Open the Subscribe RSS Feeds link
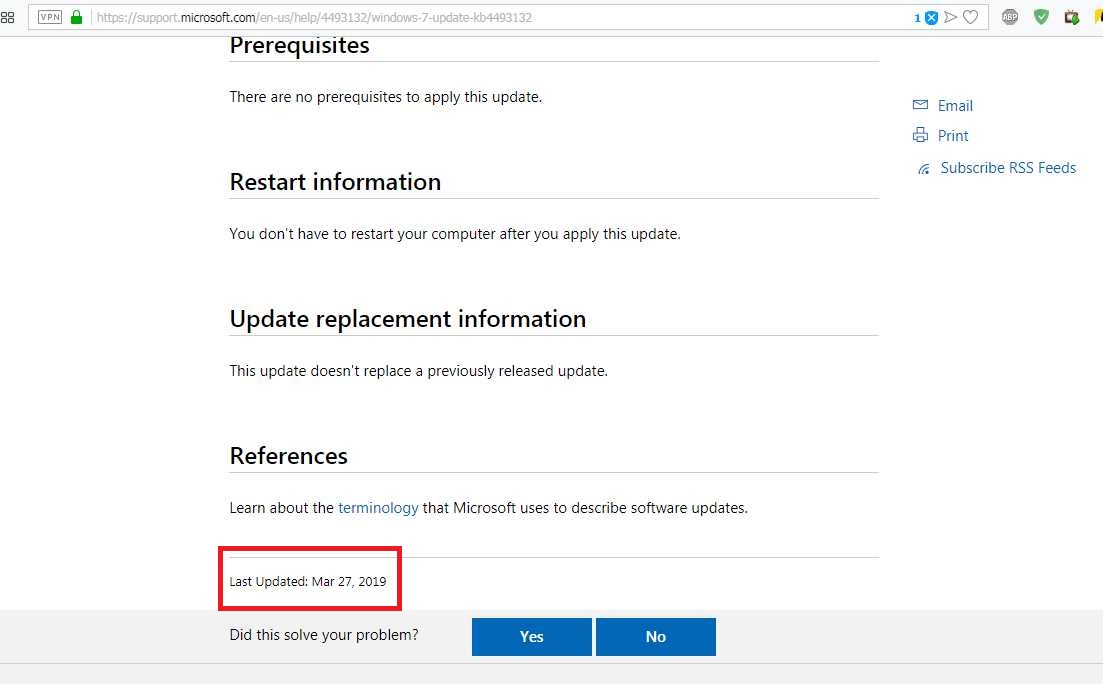 tap(1008, 168)
